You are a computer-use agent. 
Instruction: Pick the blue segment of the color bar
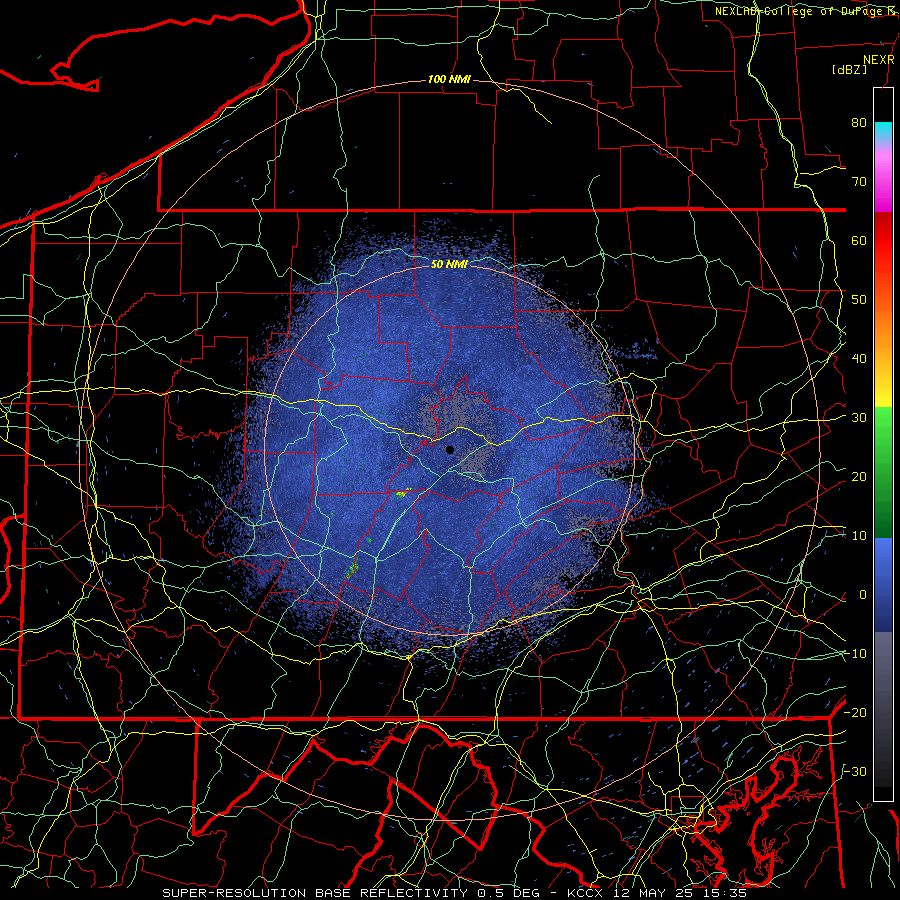click(883, 583)
